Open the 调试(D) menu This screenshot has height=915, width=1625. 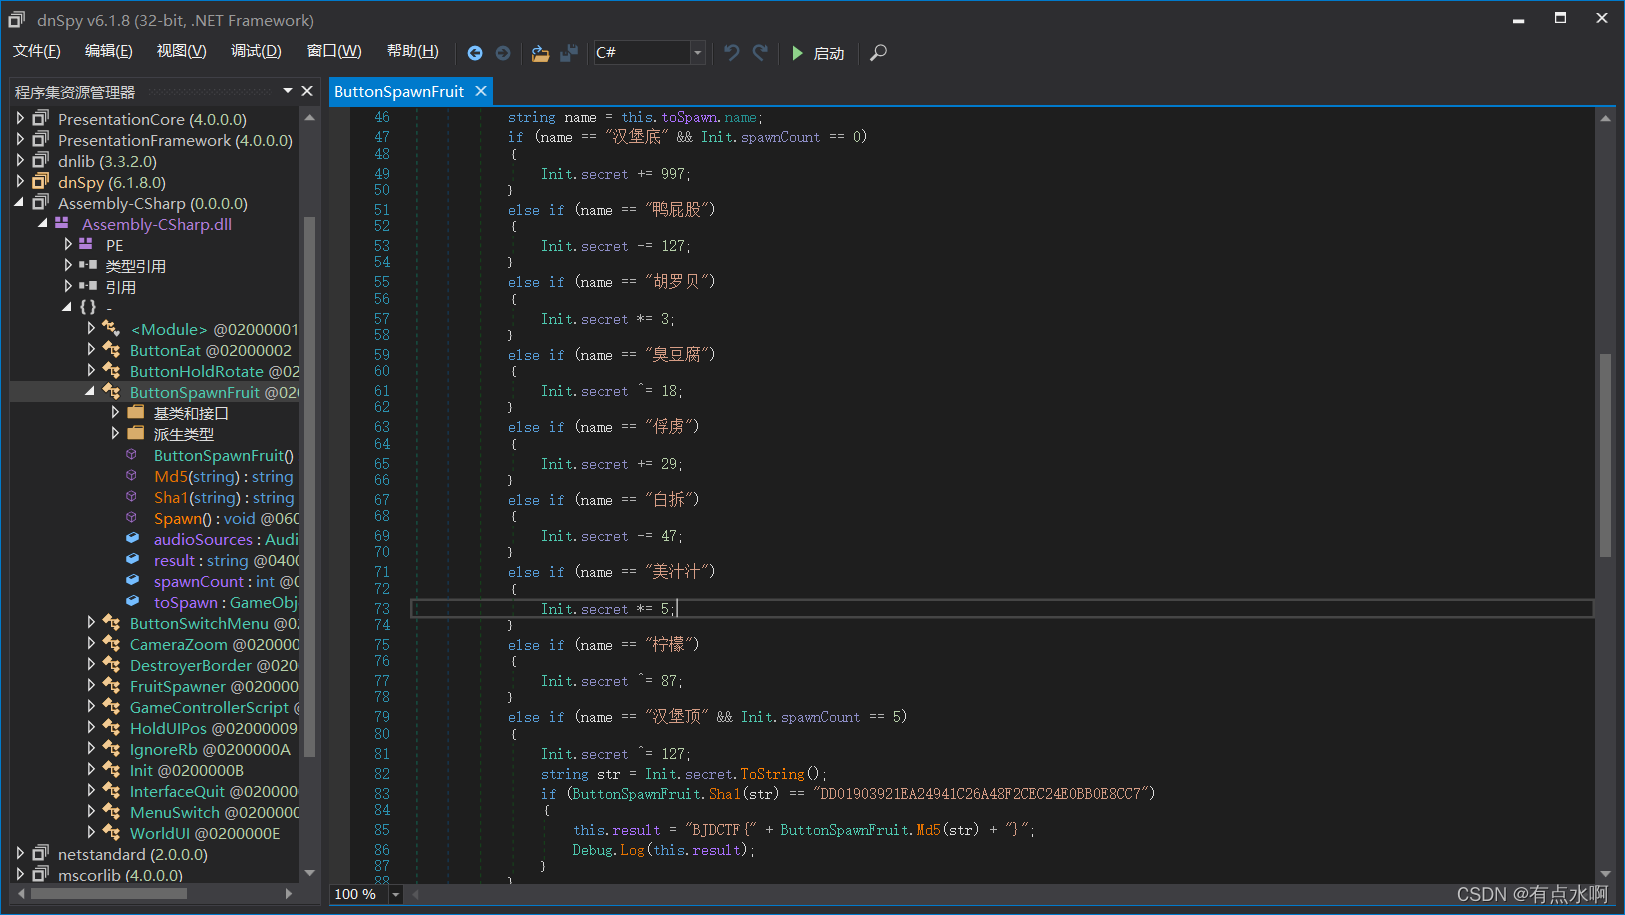click(x=256, y=51)
